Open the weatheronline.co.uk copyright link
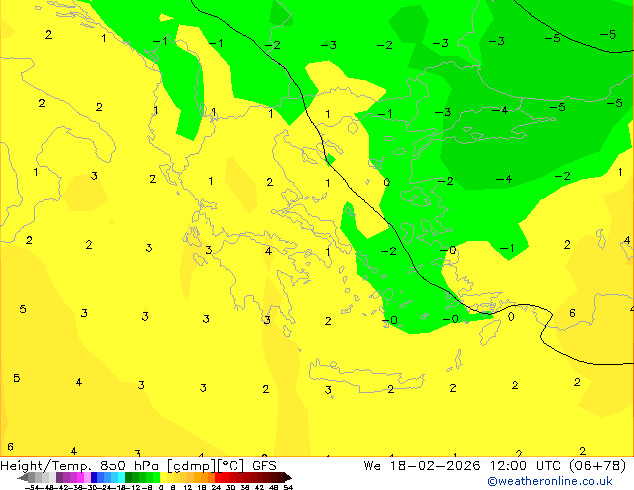The image size is (634, 490). tap(550, 481)
